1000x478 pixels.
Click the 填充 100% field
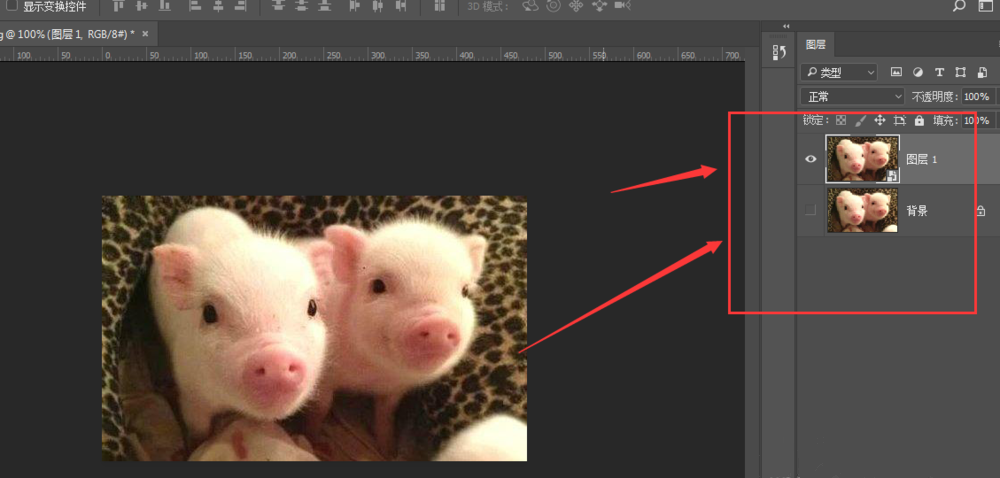(x=978, y=120)
